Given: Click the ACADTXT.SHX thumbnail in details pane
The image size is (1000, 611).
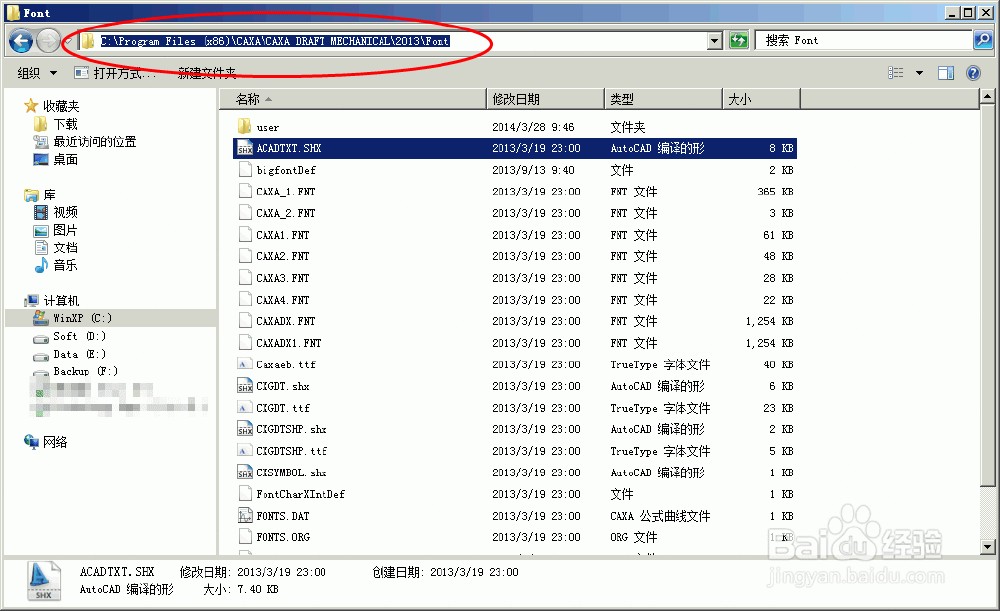Looking at the screenshot, I should coord(44,581).
